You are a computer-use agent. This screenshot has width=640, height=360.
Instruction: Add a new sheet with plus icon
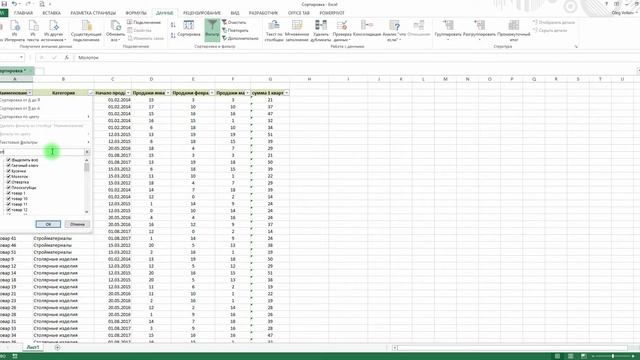(58, 347)
